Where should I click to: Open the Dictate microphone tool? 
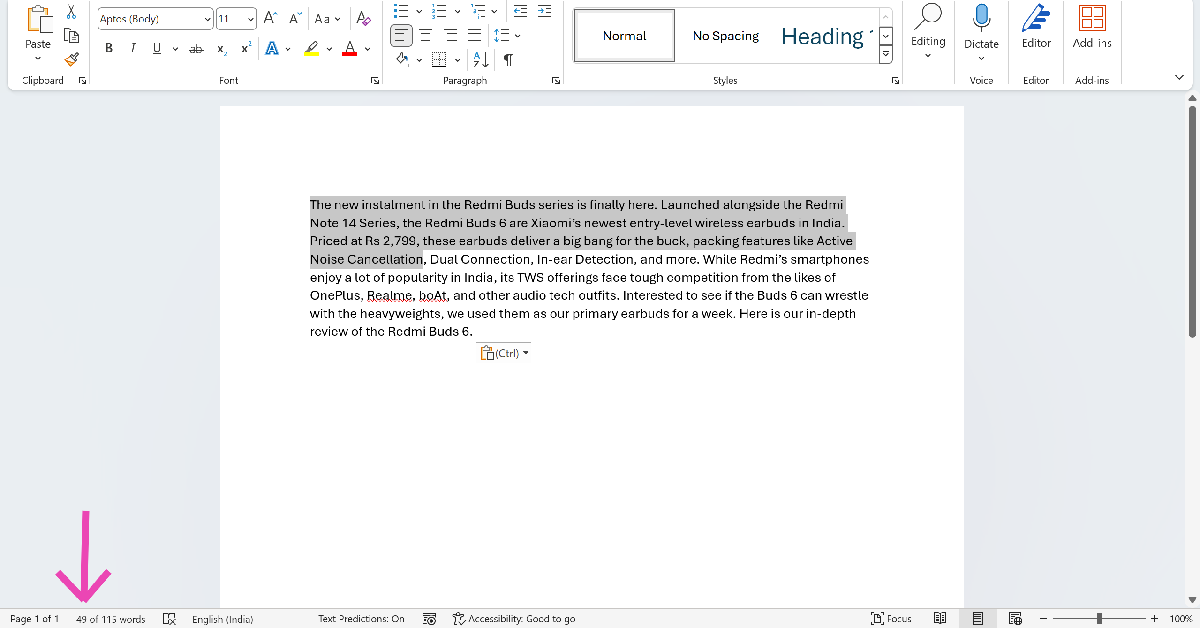[981, 18]
